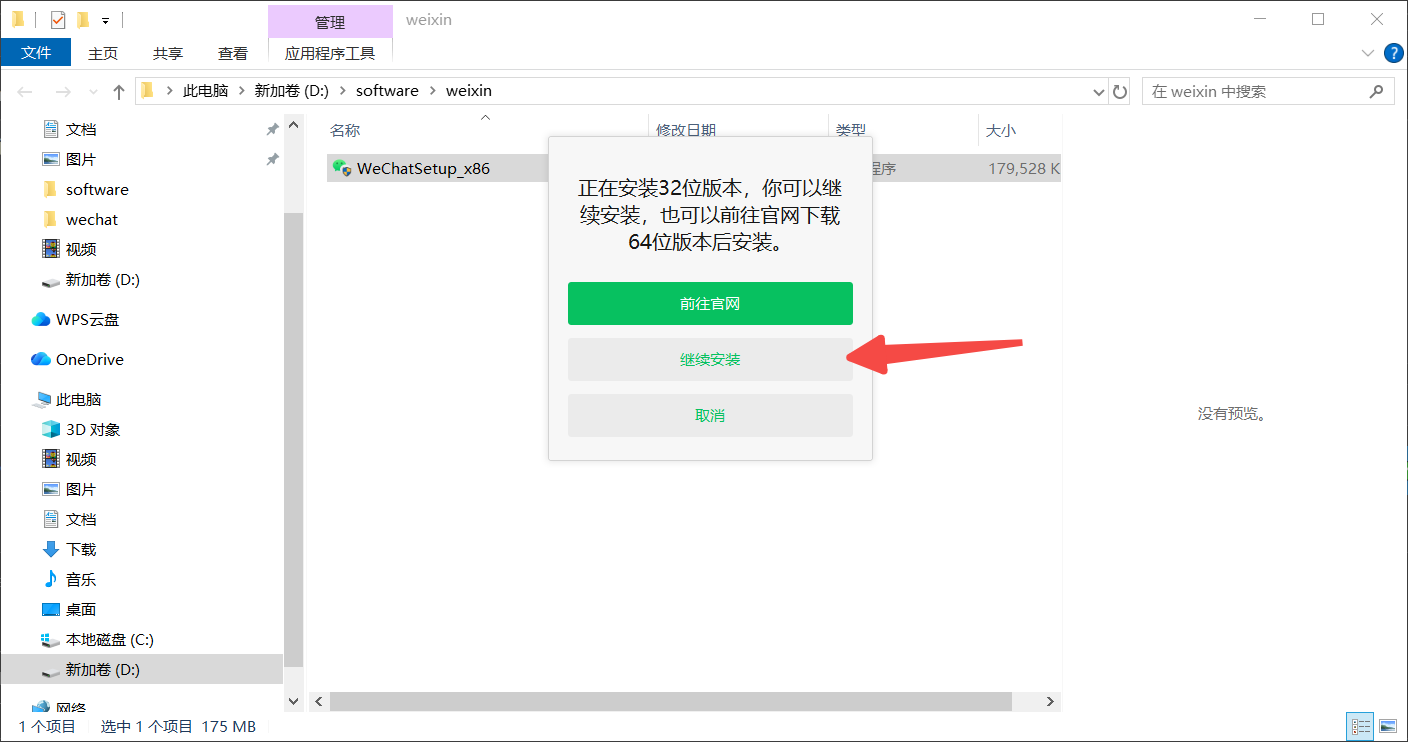This screenshot has height=742, width=1408.
Task: Click the folder icon in the address bar
Action: point(148,91)
